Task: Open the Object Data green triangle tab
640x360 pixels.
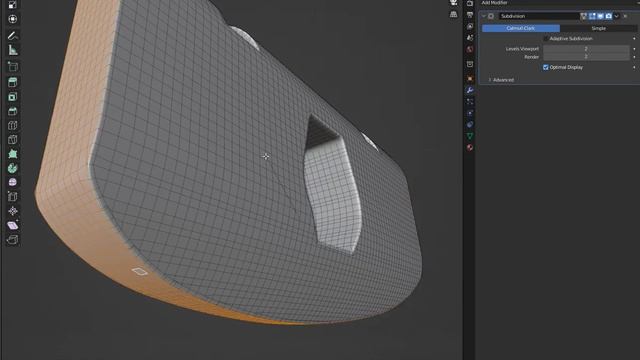Action: 470,136
